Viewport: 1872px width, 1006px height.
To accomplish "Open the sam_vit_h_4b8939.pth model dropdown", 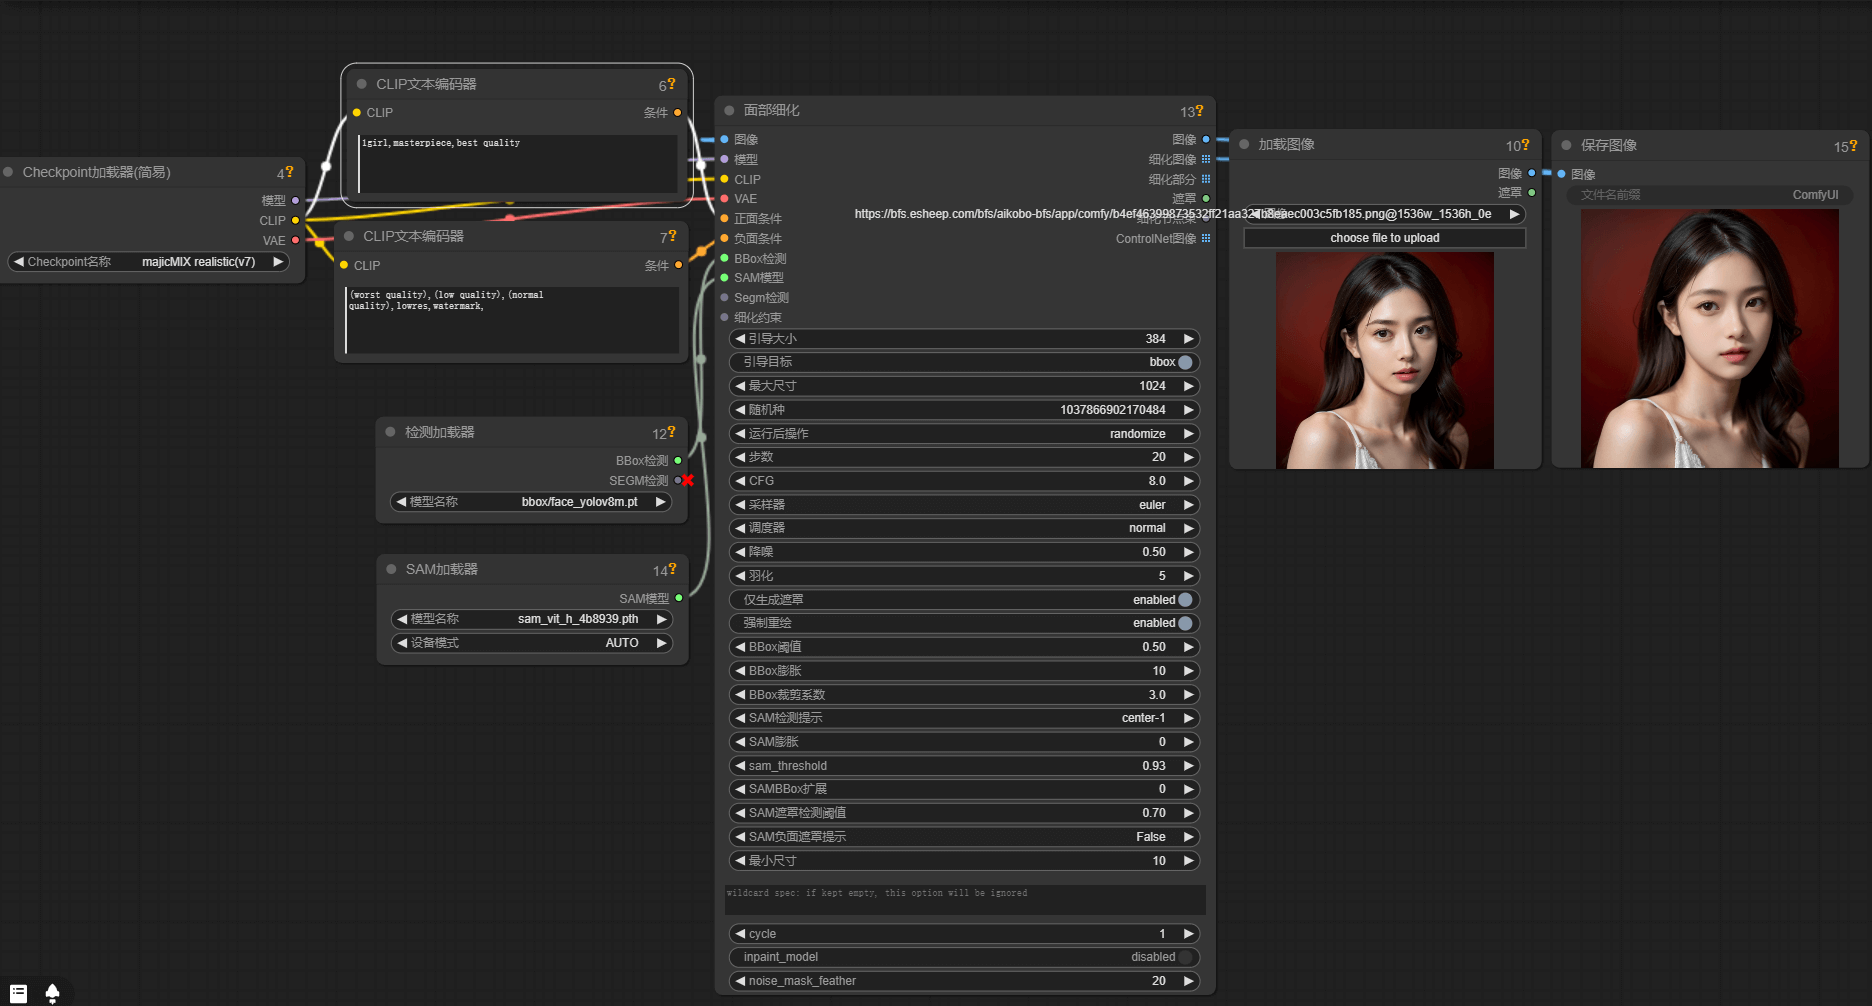I will pos(531,619).
